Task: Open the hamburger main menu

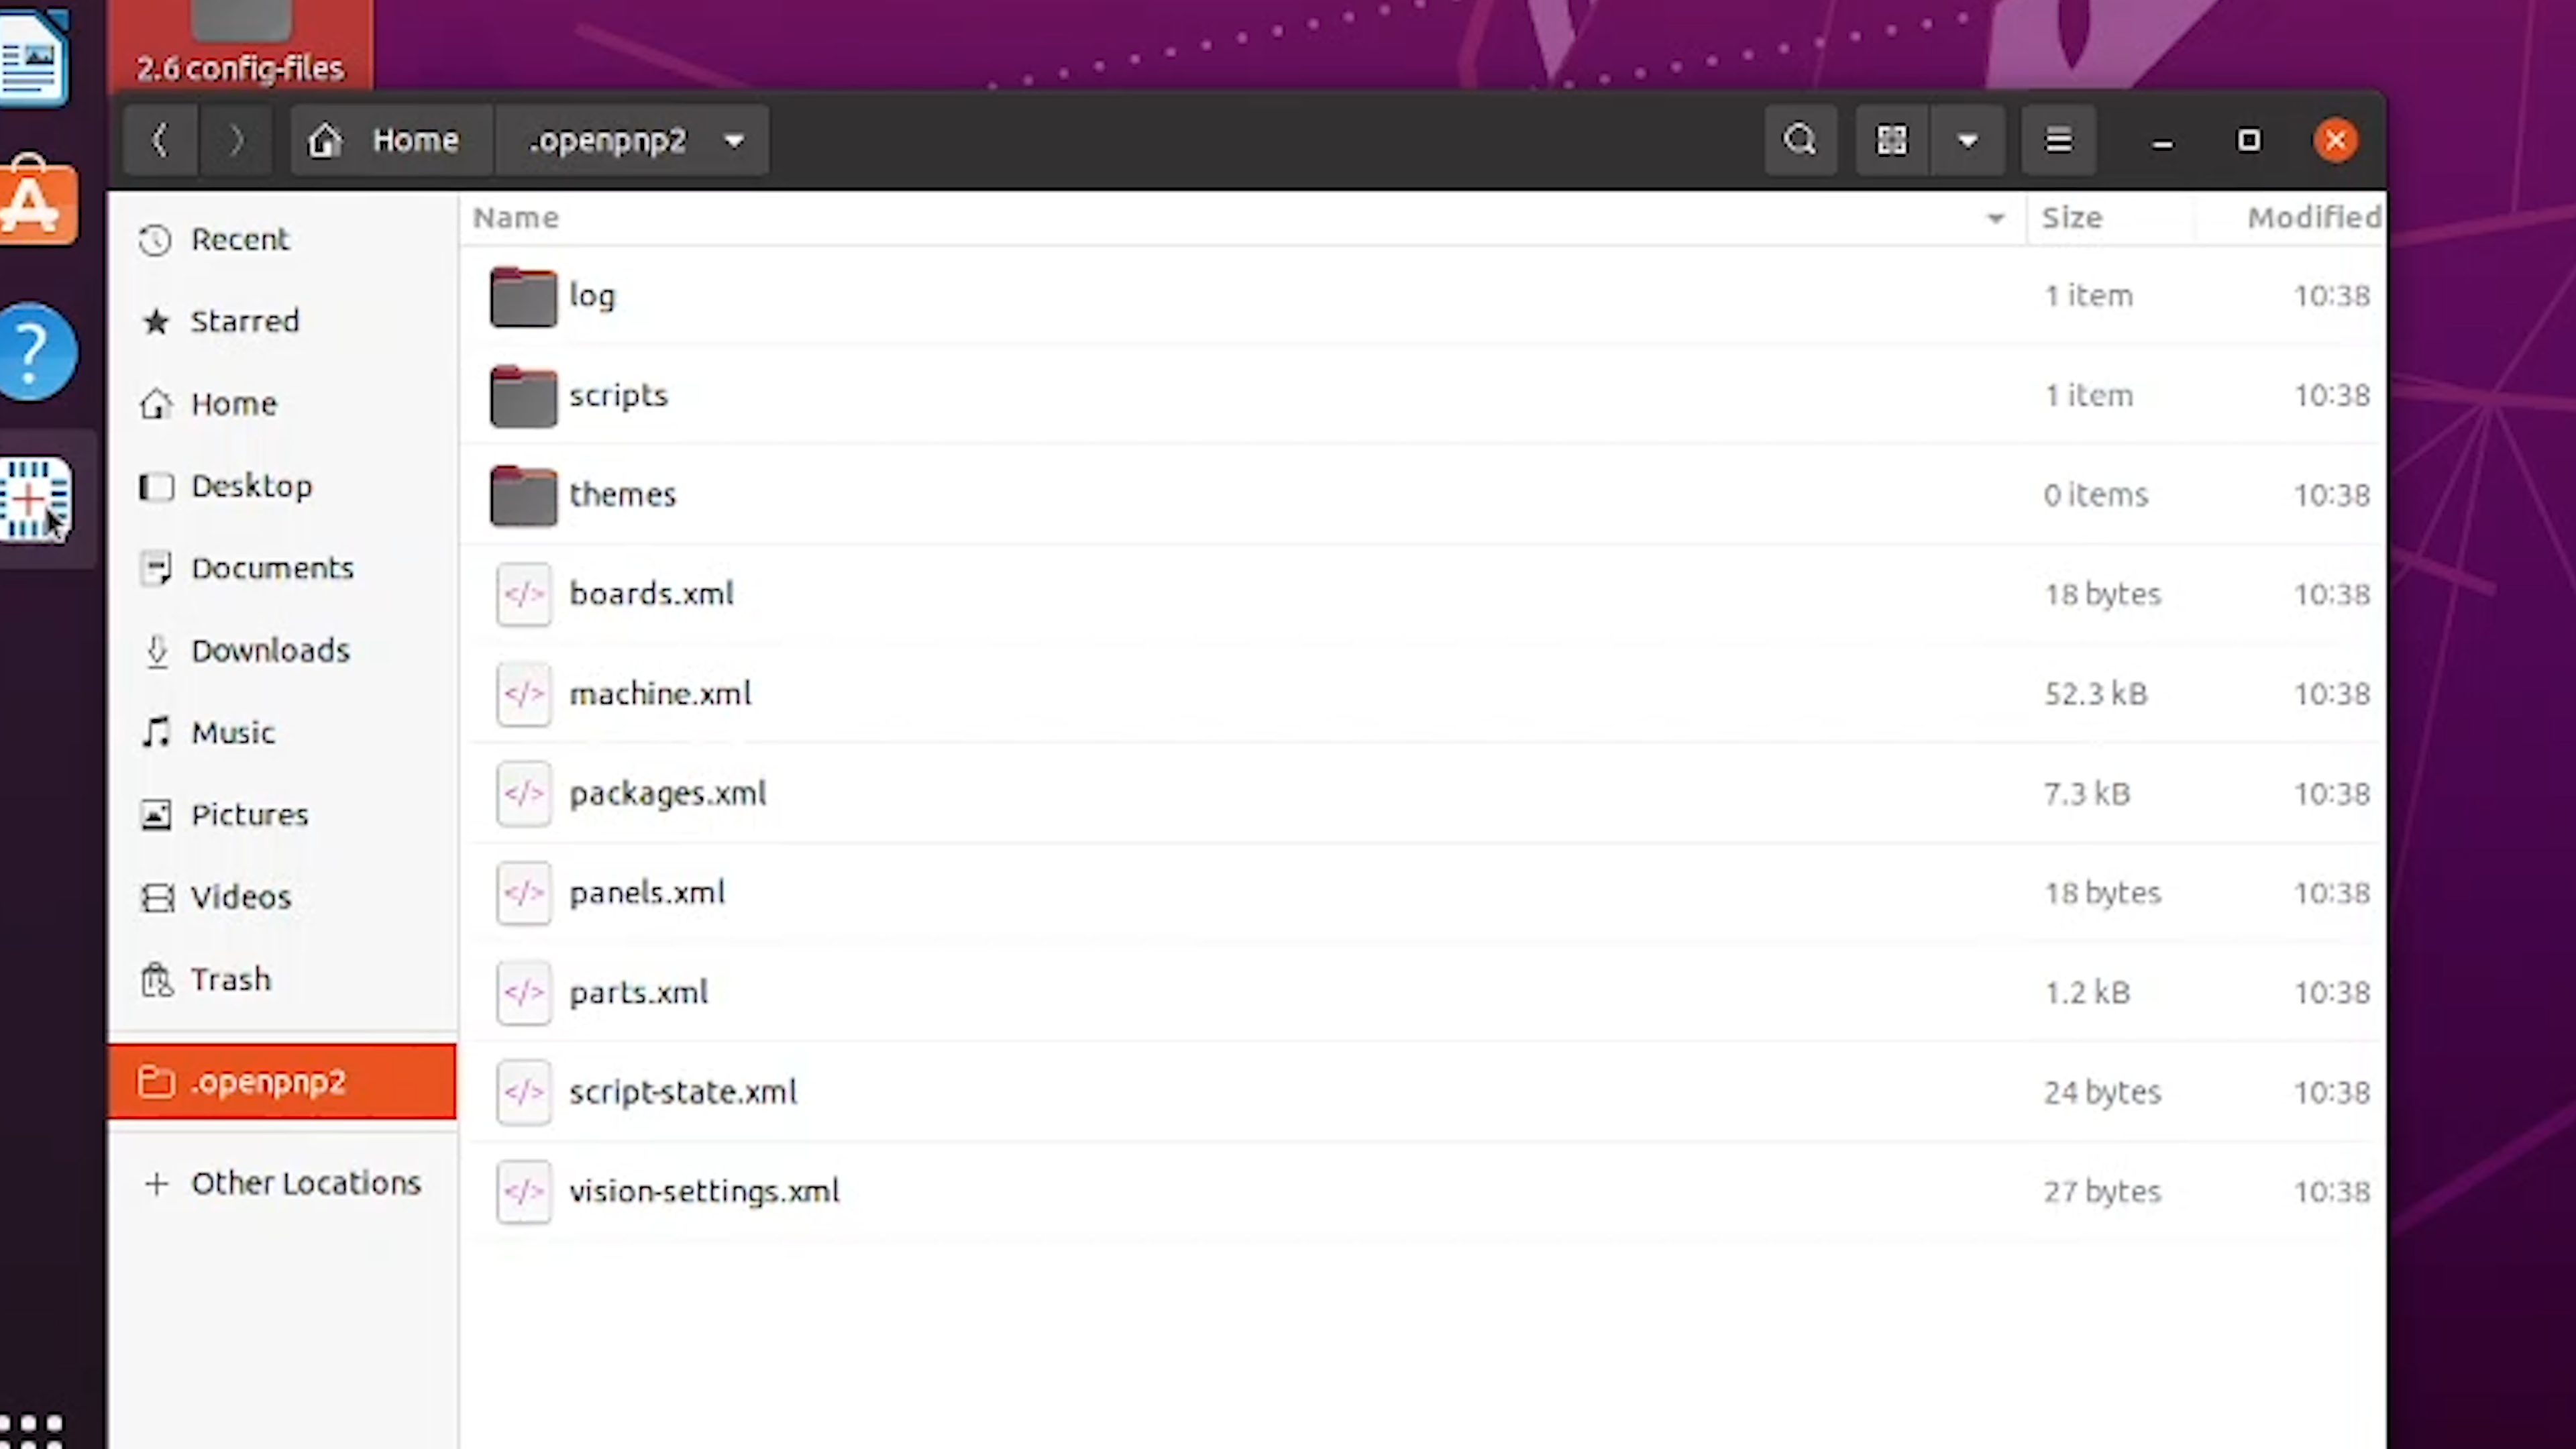Action: 2058,140
